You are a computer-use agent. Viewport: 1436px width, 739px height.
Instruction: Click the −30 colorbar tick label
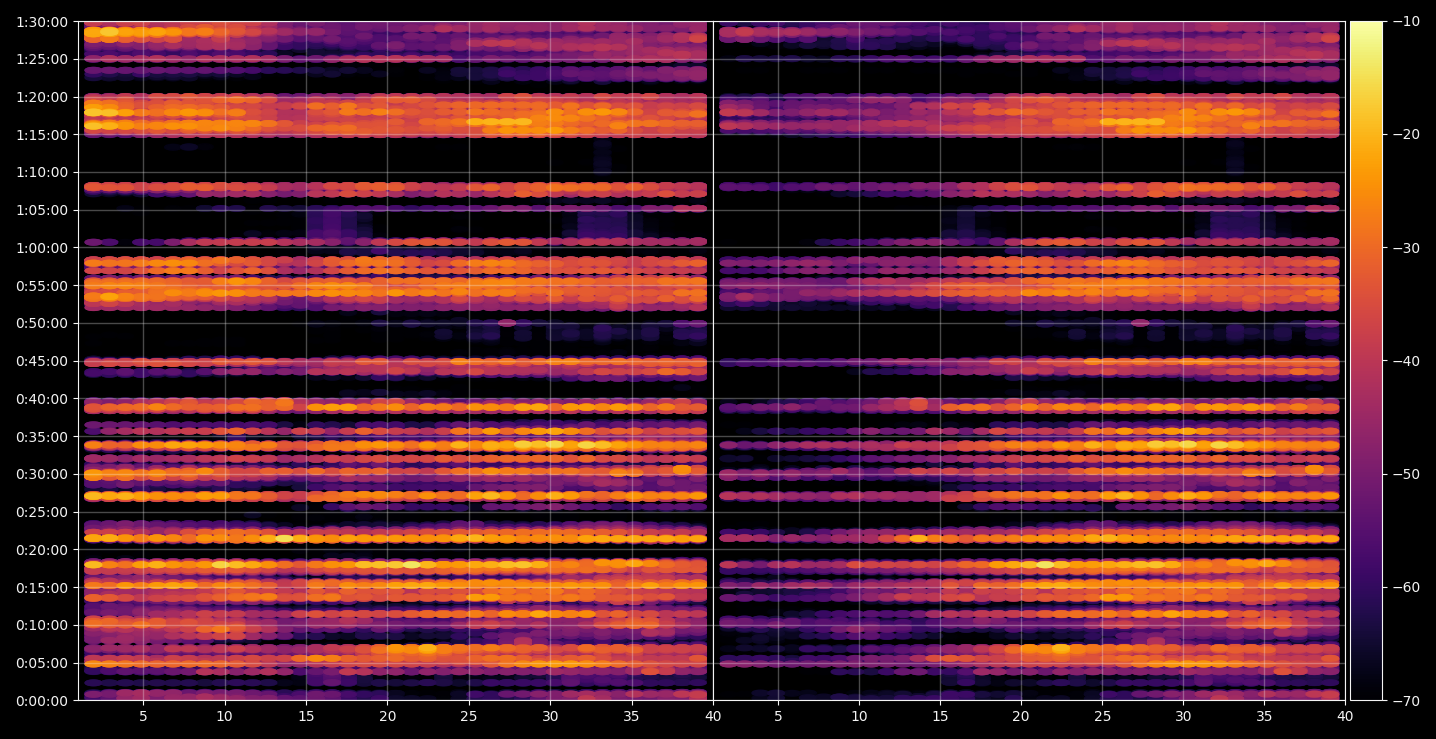(1404, 248)
